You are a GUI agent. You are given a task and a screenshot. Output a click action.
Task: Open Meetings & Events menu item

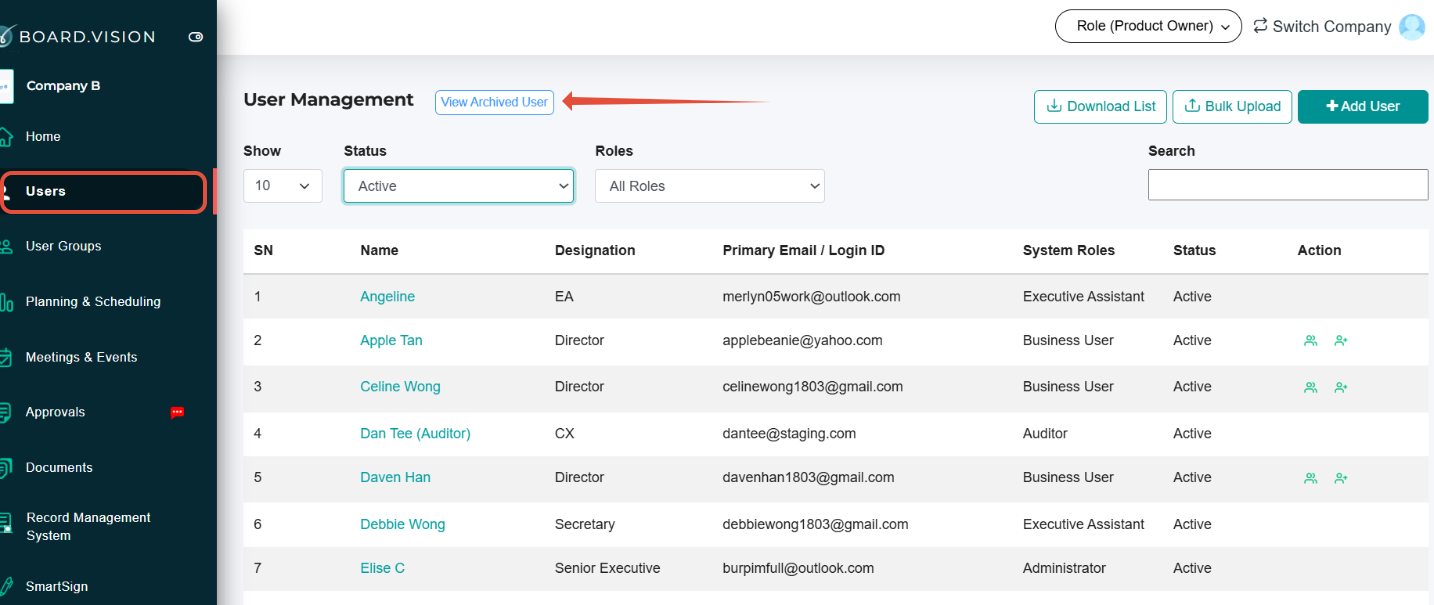tap(81, 357)
